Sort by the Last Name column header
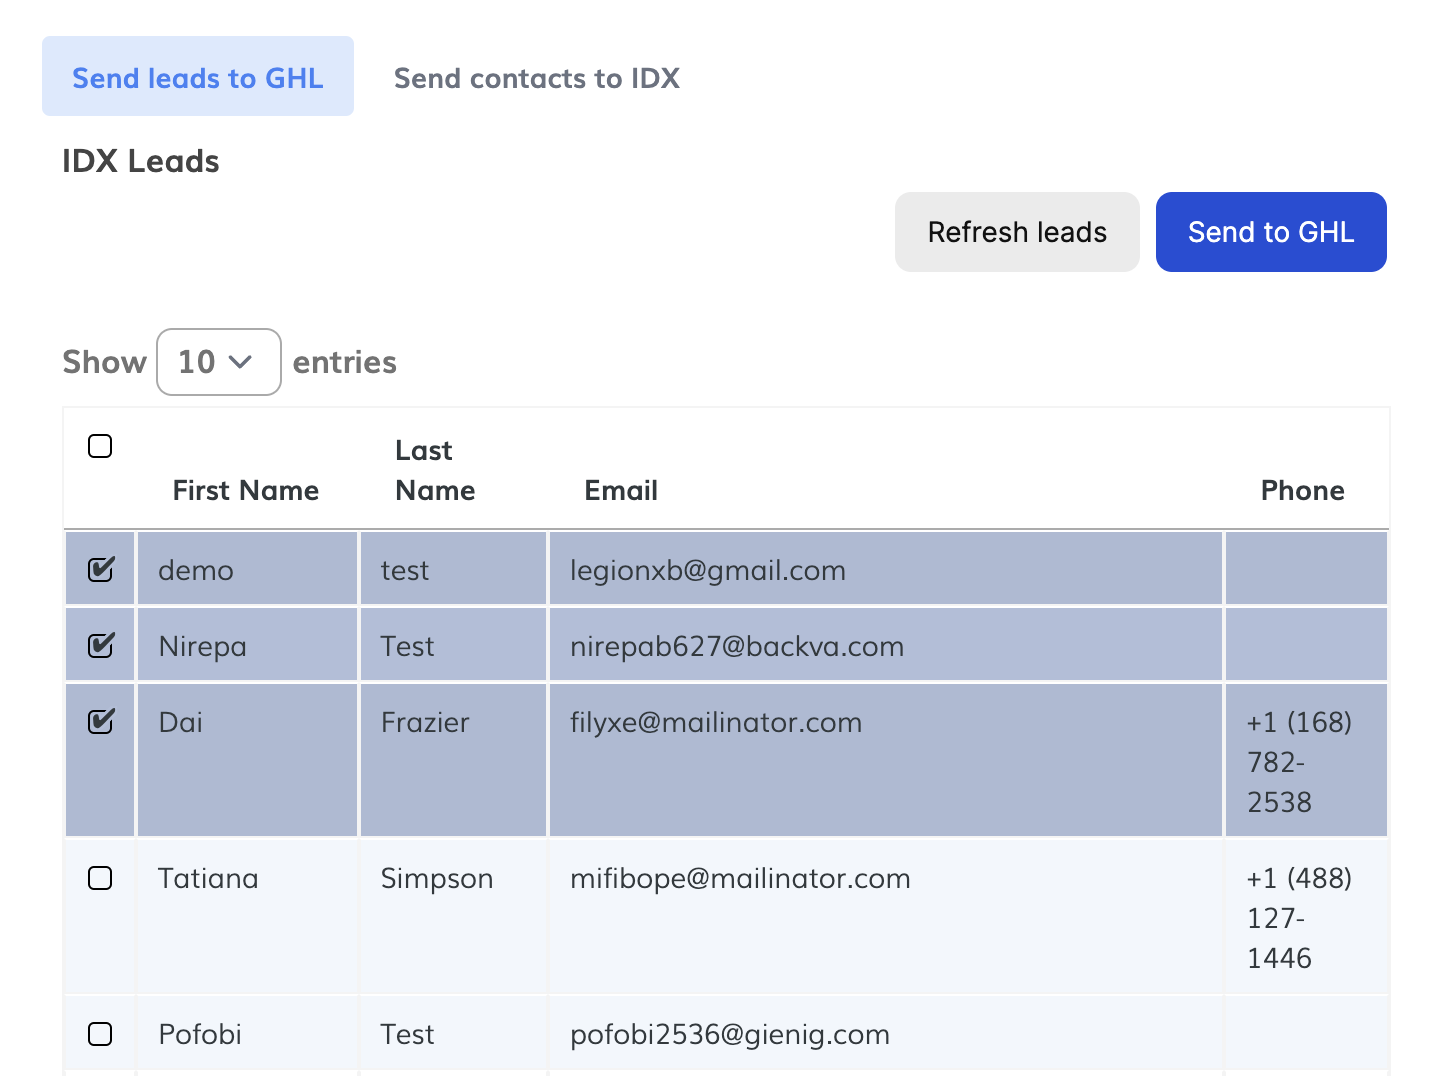 point(435,470)
